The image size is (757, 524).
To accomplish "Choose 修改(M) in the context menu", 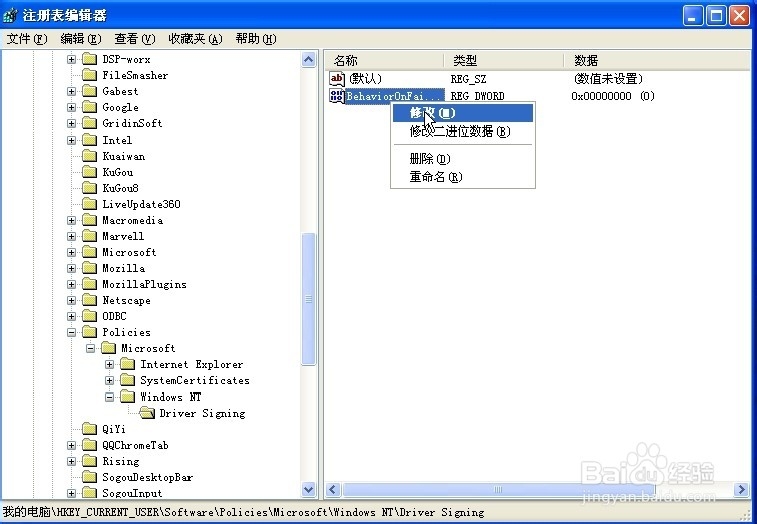I will [463, 113].
